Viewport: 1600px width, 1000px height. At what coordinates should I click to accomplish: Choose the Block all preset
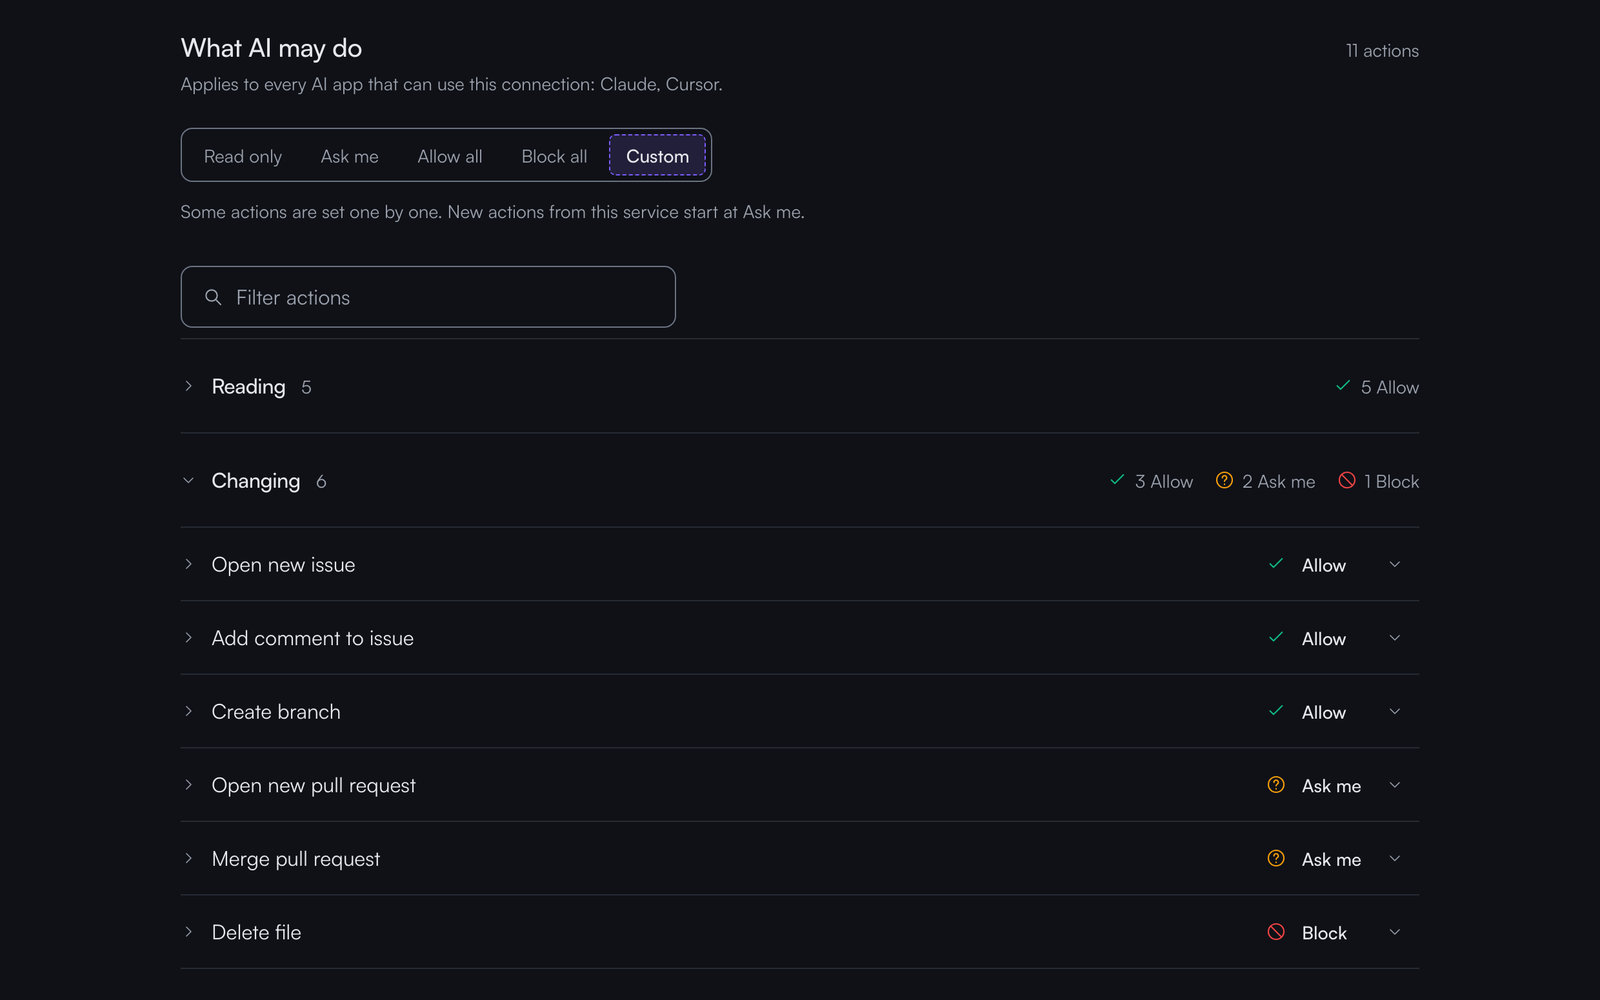554,156
